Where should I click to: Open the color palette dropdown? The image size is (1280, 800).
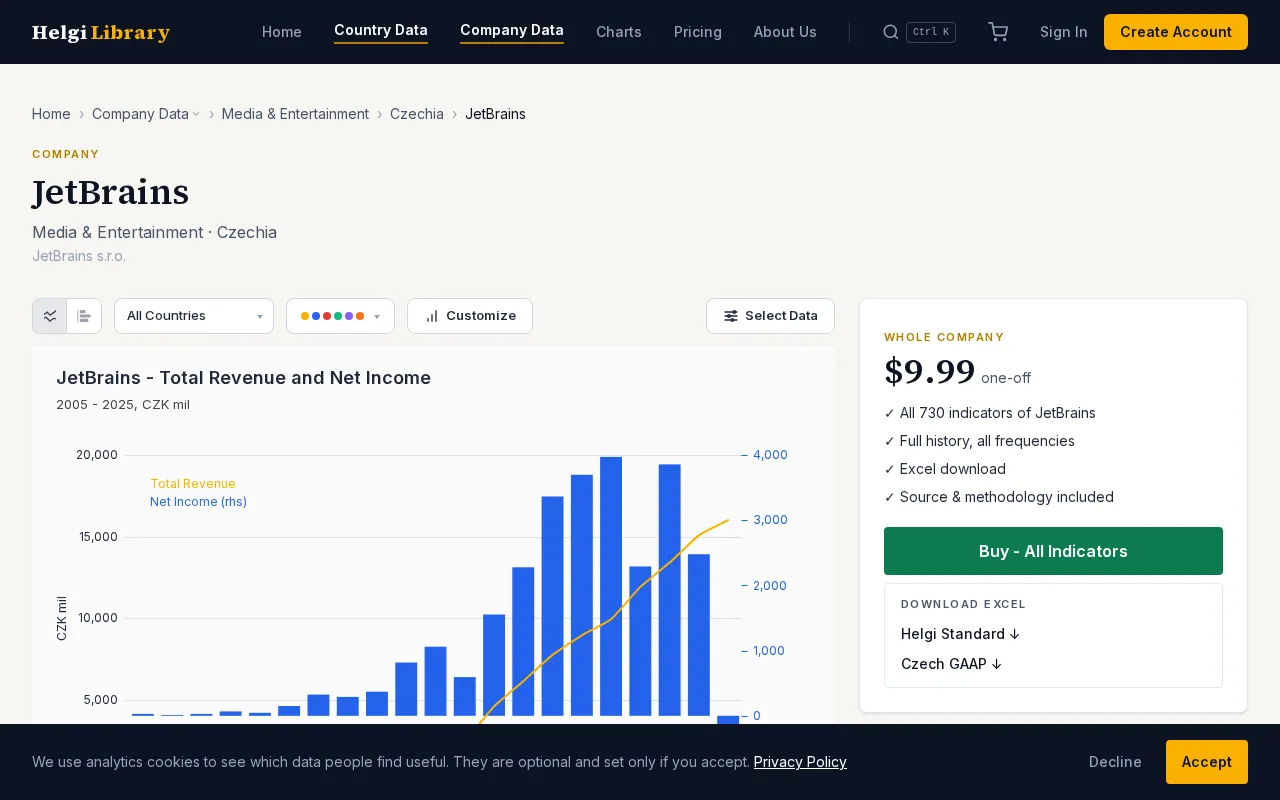340,316
